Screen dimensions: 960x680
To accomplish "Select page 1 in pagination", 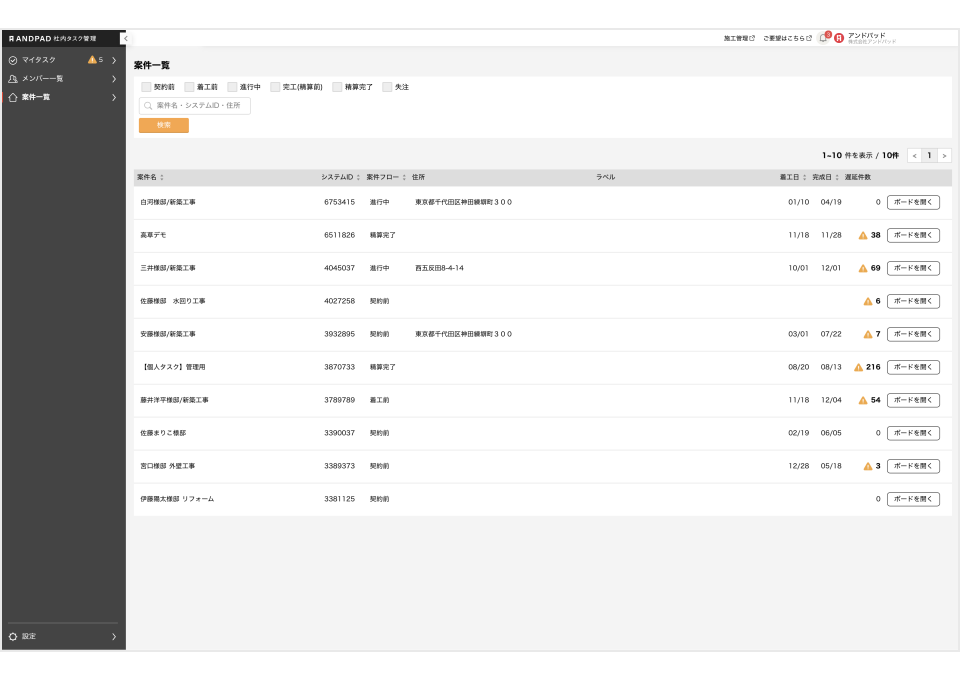I will [929, 155].
